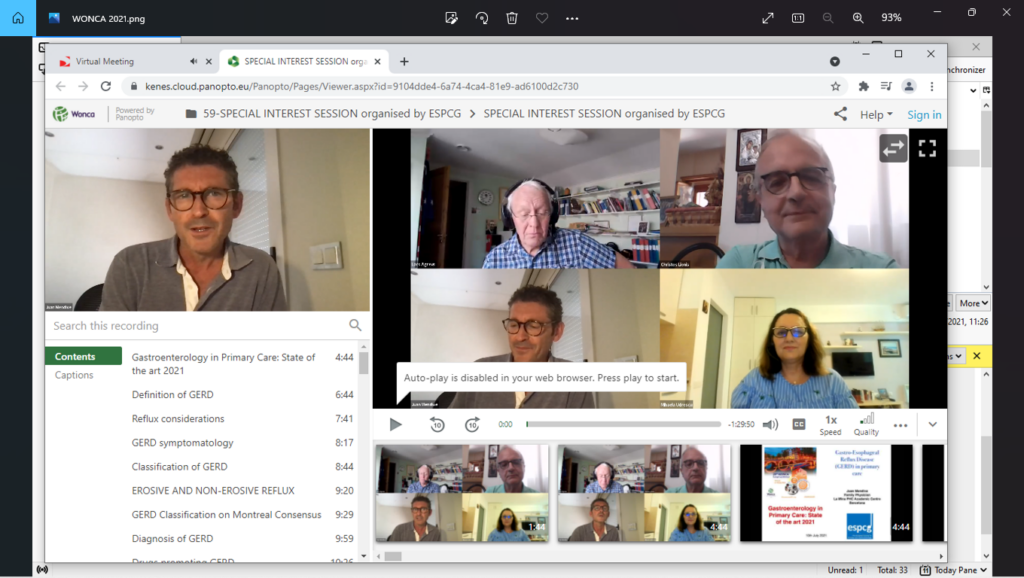
Task: Open the GERD title slide thumbnail
Action: coord(826,494)
